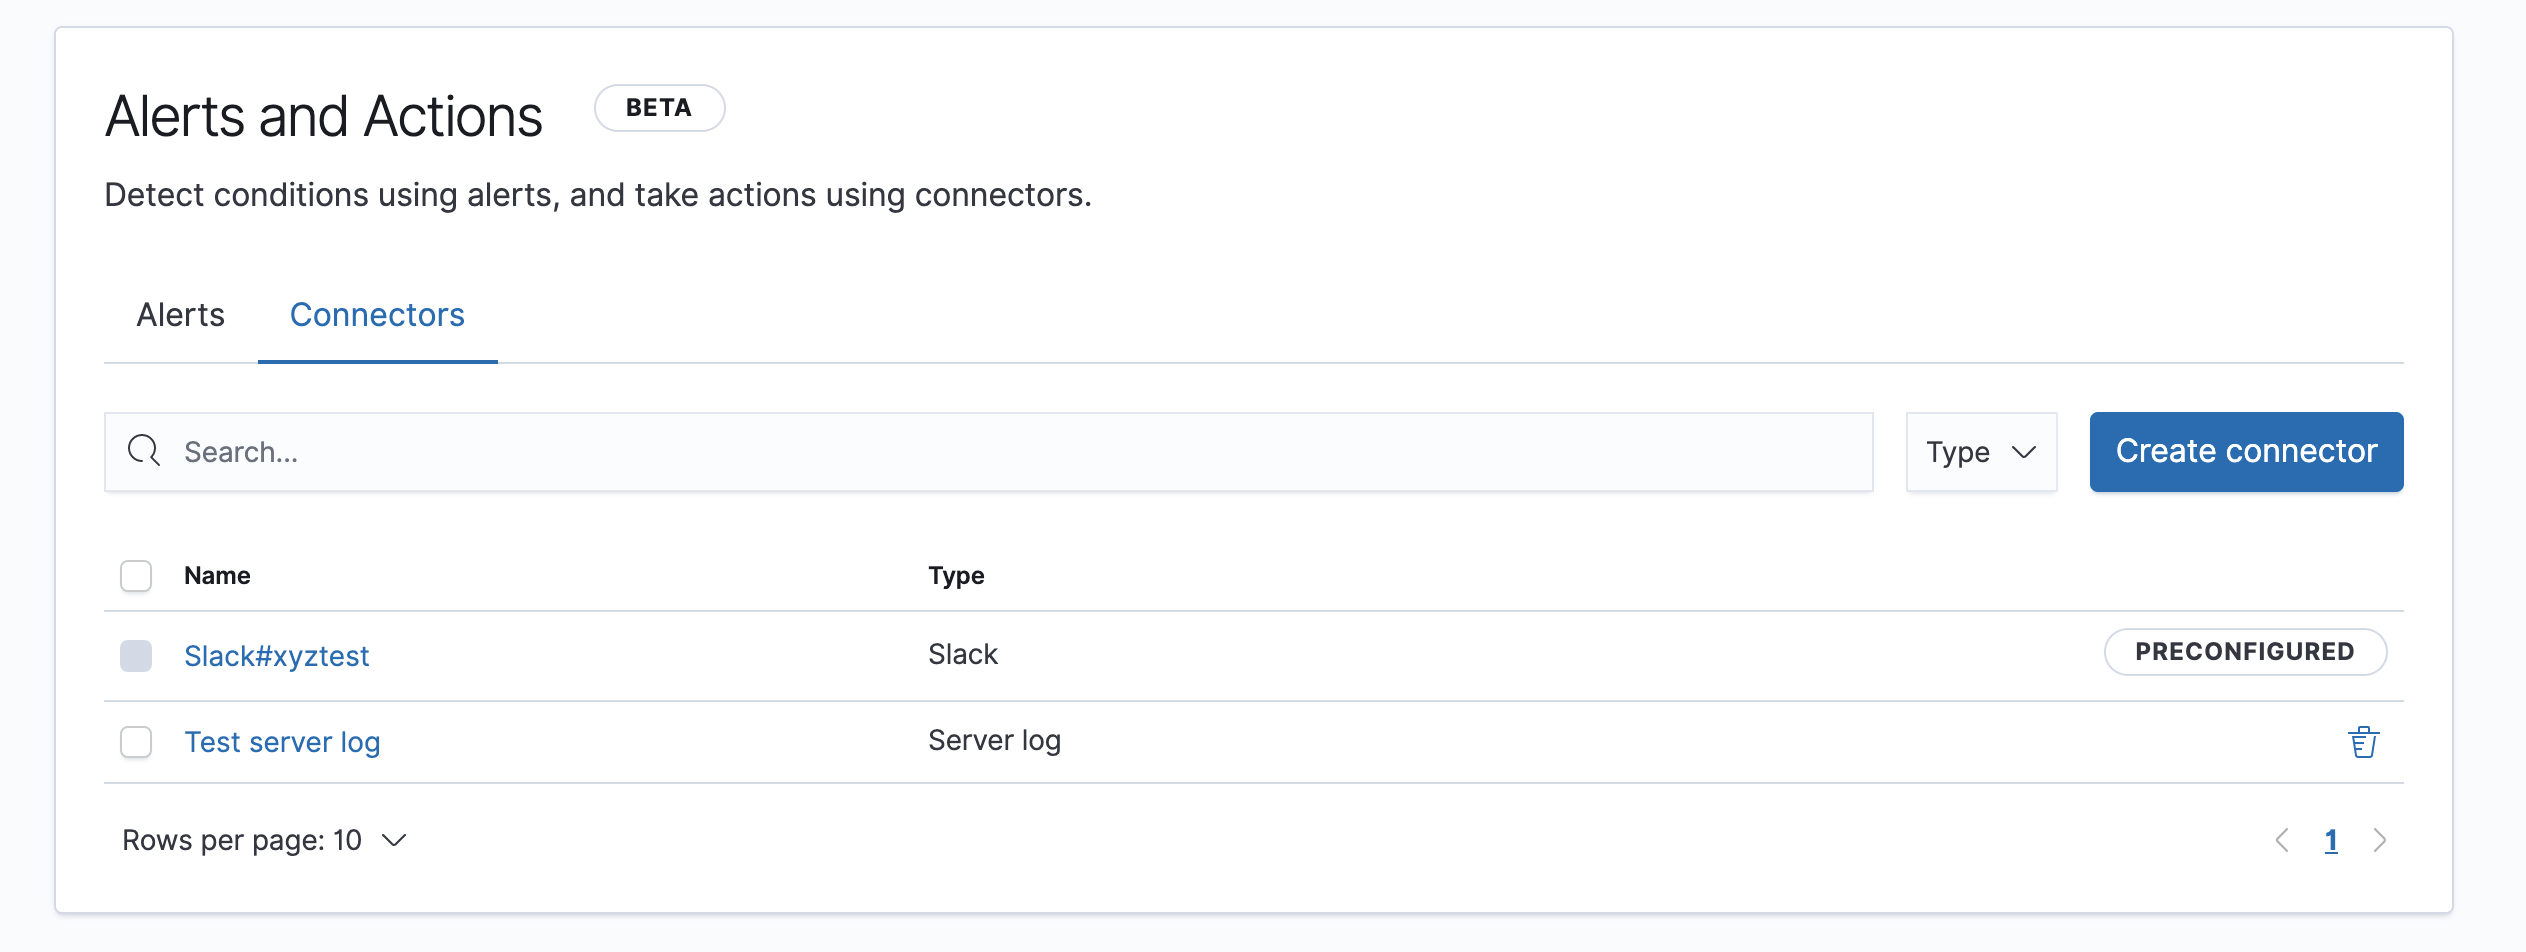Focus the connector search field
The image size is (2526, 952).
pyautogui.click(x=1000, y=452)
